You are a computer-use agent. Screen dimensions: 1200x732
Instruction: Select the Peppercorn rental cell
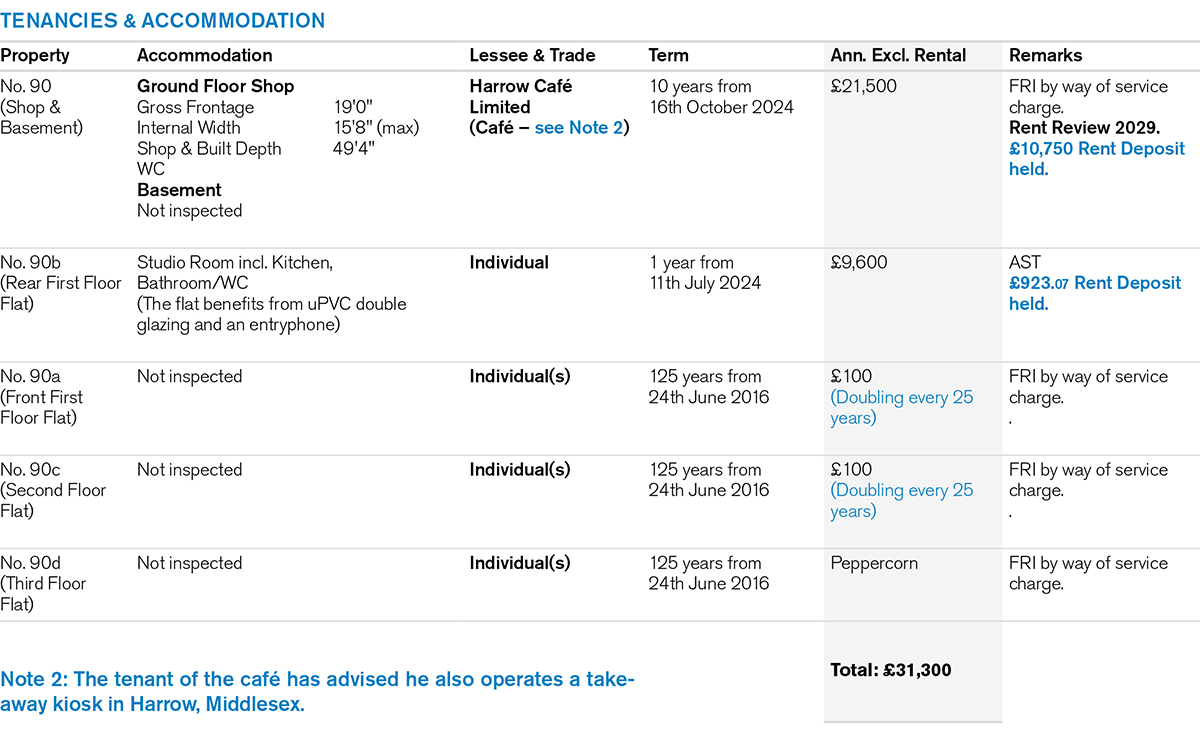[x=873, y=563]
